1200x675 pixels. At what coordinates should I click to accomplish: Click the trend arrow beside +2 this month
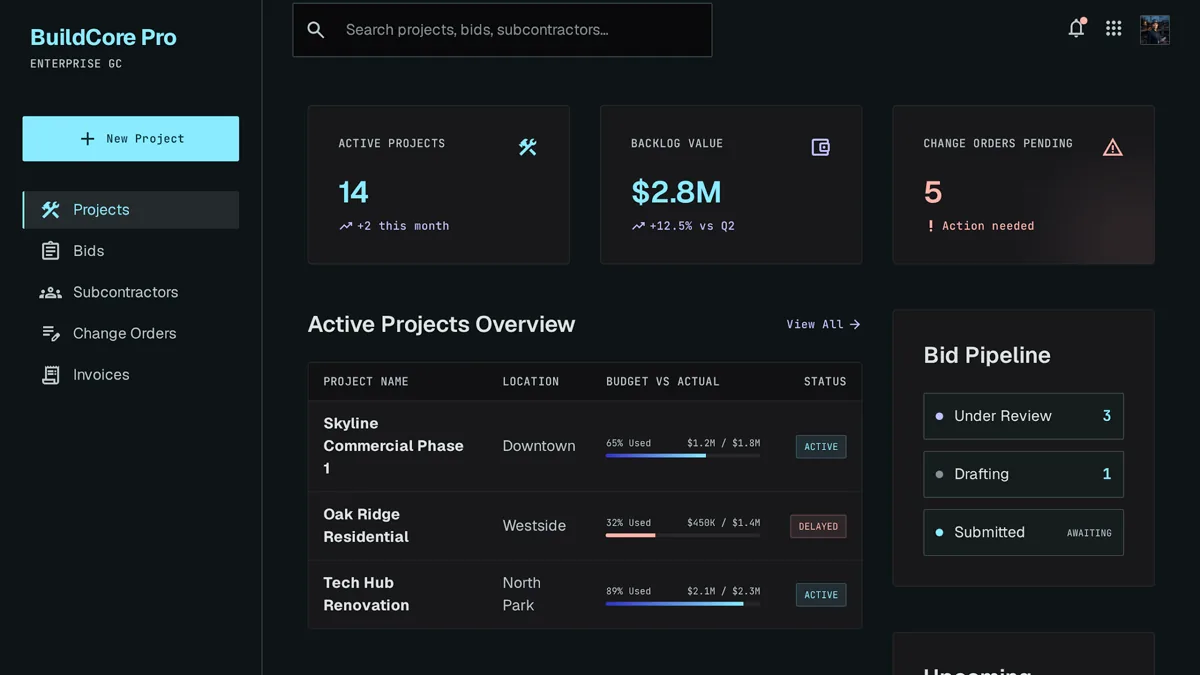(345, 226)
